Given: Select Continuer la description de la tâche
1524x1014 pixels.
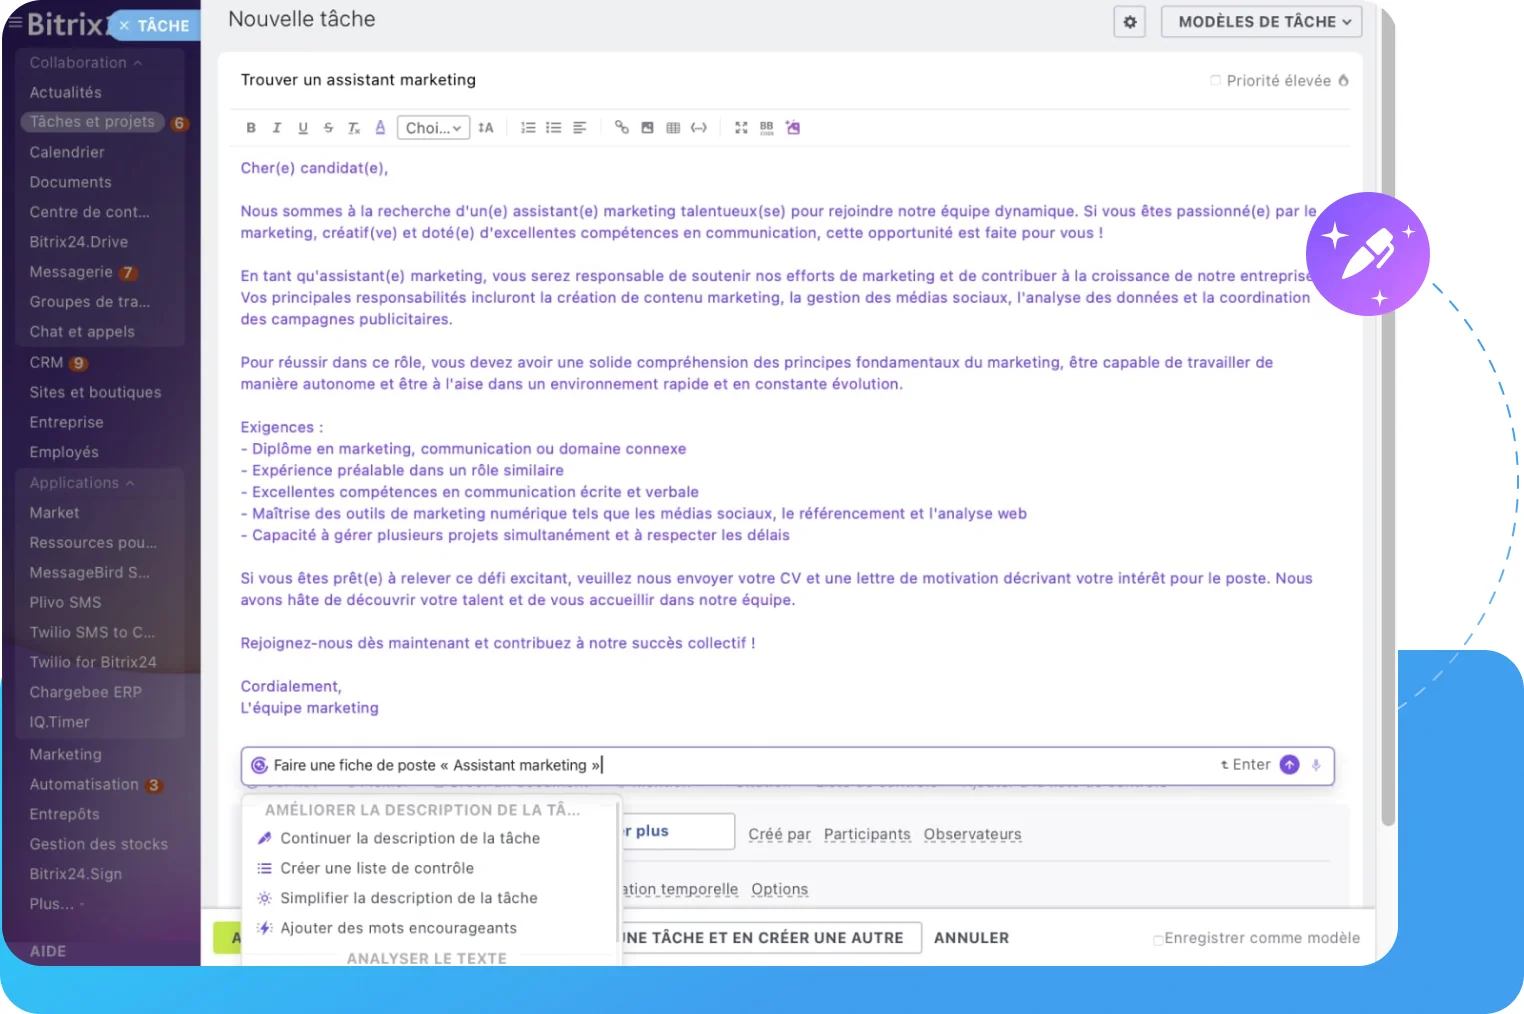Looking at the screenshot, I should (410, 838).
